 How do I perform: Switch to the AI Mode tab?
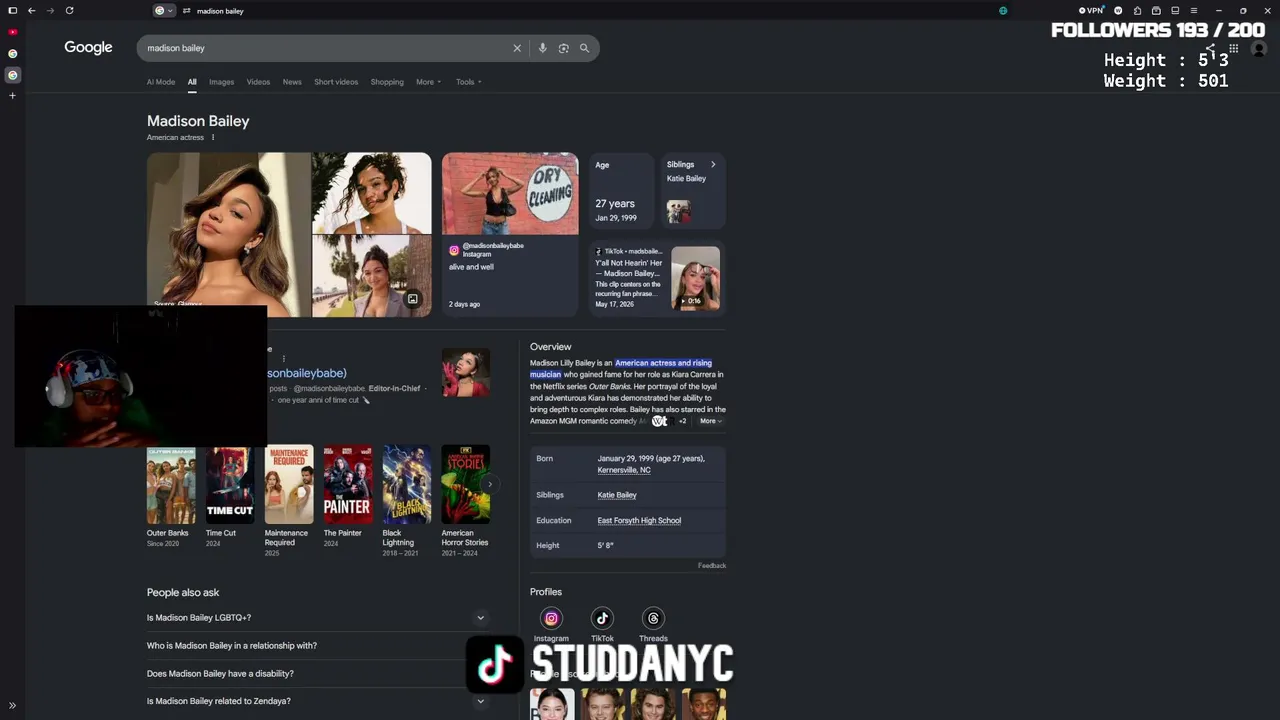point(161,82)
